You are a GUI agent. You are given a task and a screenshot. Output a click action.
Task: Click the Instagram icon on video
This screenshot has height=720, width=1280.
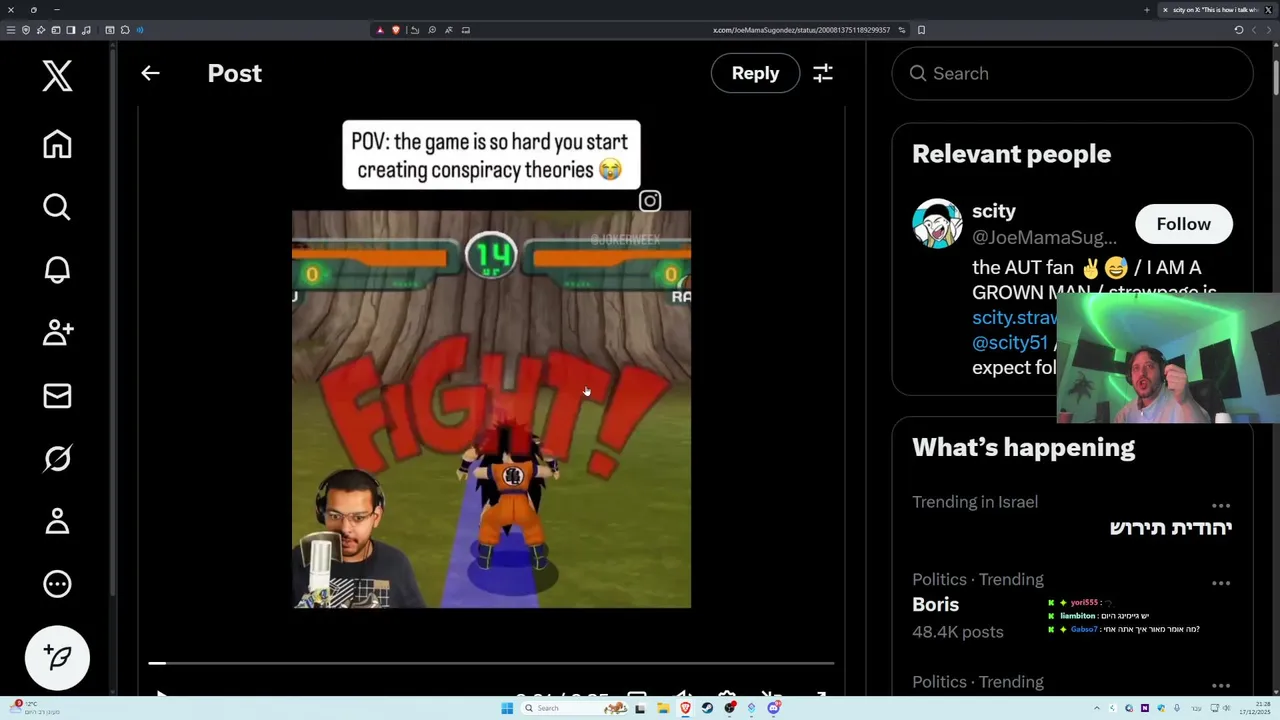coord(650,201)
